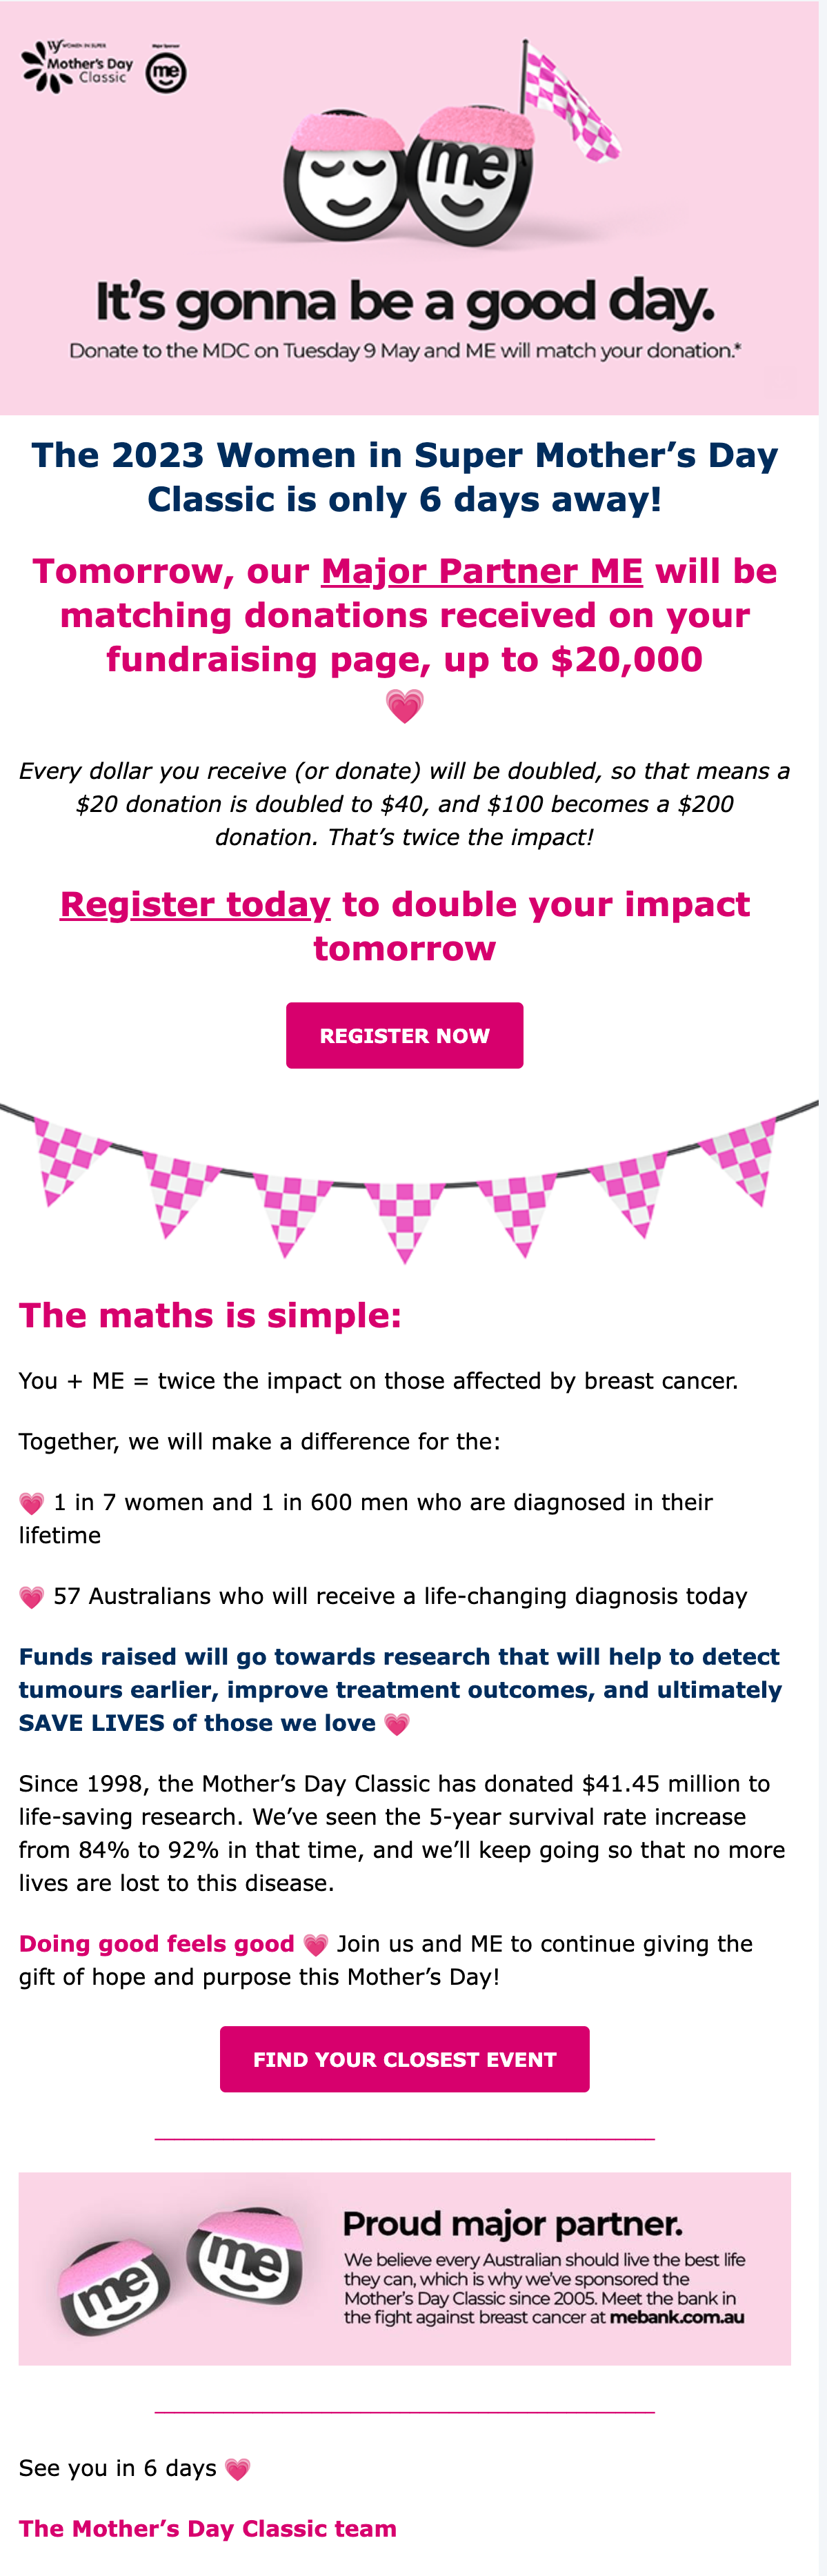
Task: Open the Major Partner ME link
Action: [x=481, y=571]
